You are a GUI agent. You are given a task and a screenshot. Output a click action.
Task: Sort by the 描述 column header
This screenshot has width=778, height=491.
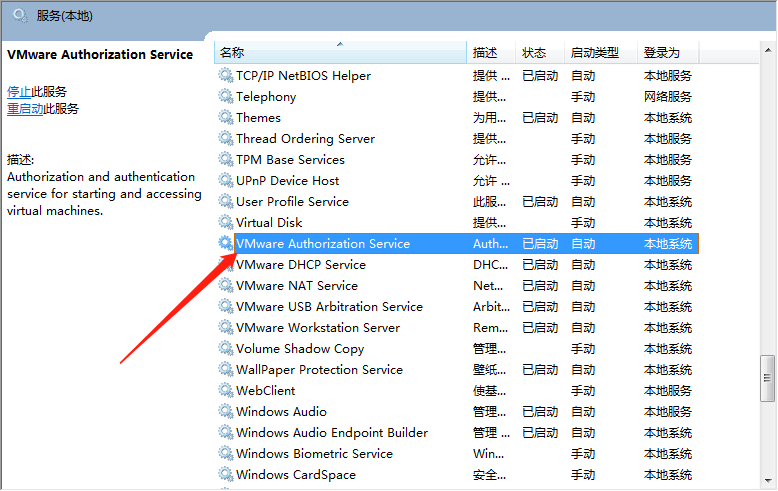tap(491, 53)
